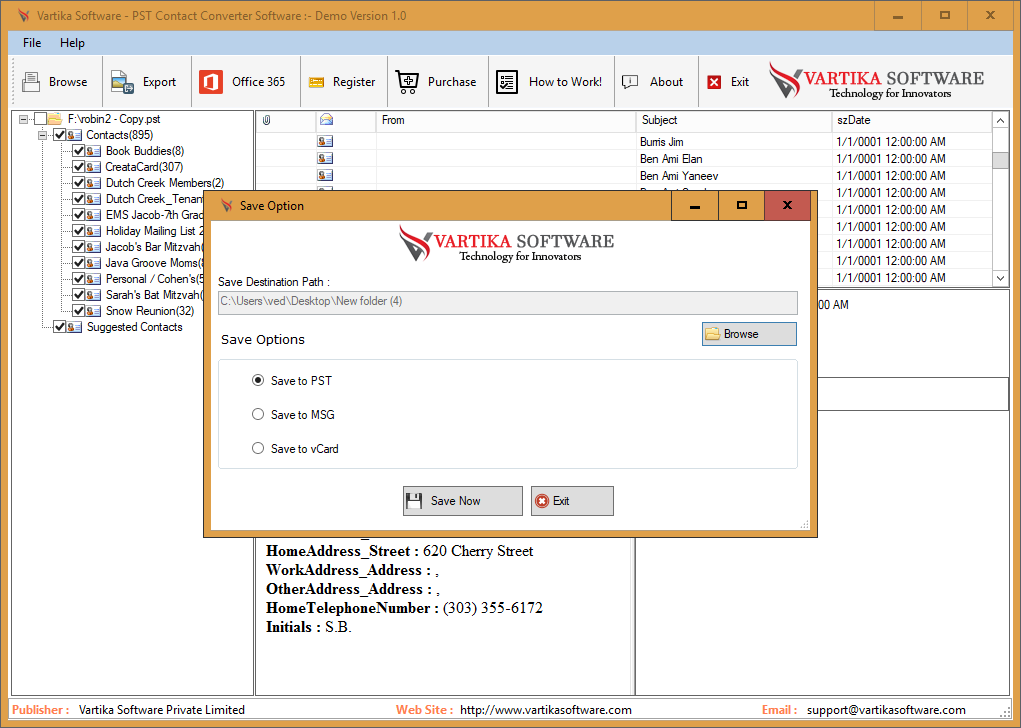Collapse the F:\robin2 - Copy.pst root node
Screen dimensions: 1021x728
[23, 119]
